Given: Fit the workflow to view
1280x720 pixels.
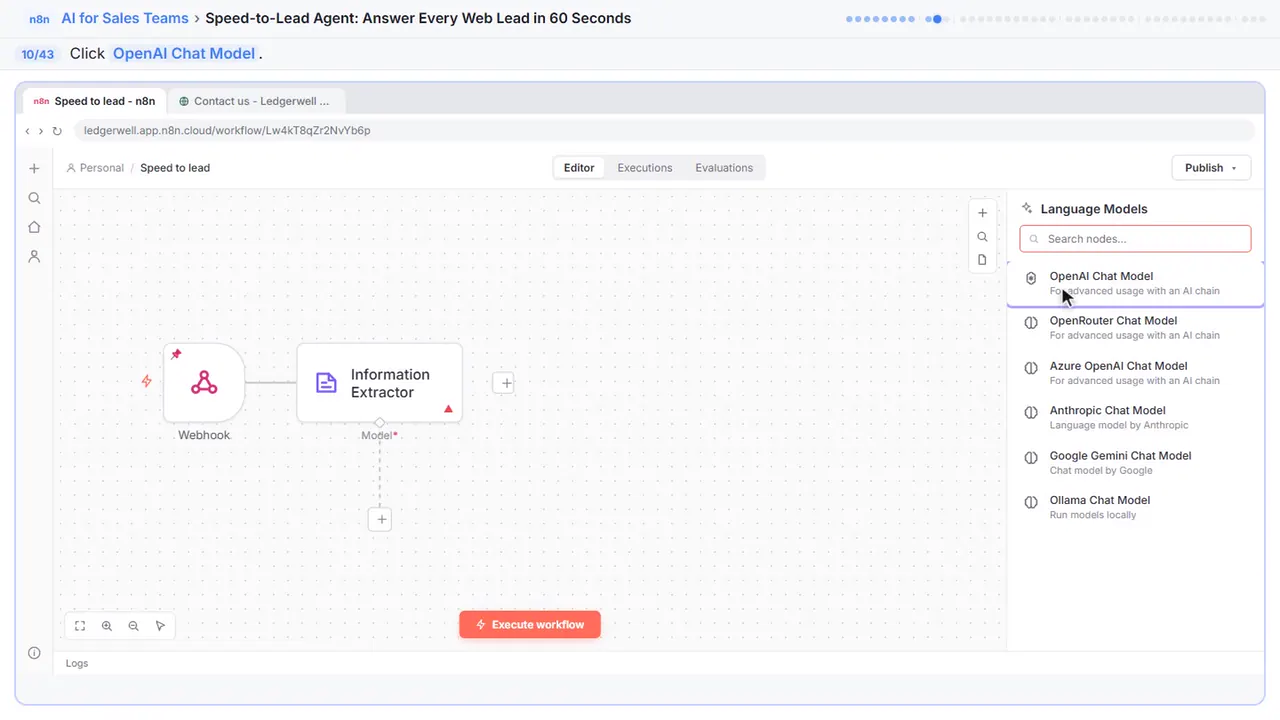Looking at the screenshot, I should pyautogui.click(x=80, y=626).
